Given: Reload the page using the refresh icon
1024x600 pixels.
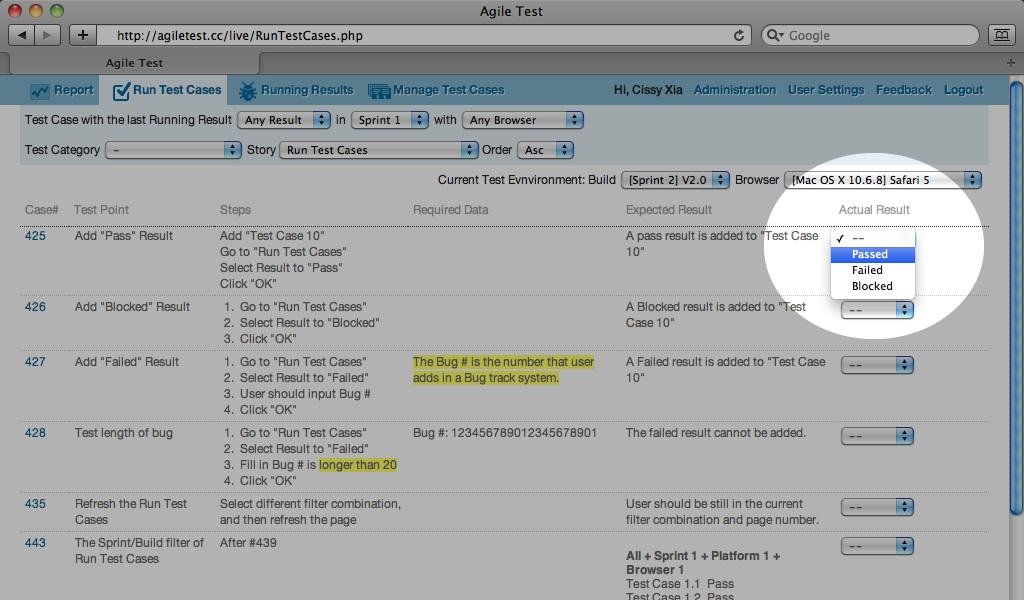Looking at the screenshot, I should (739, 34).
